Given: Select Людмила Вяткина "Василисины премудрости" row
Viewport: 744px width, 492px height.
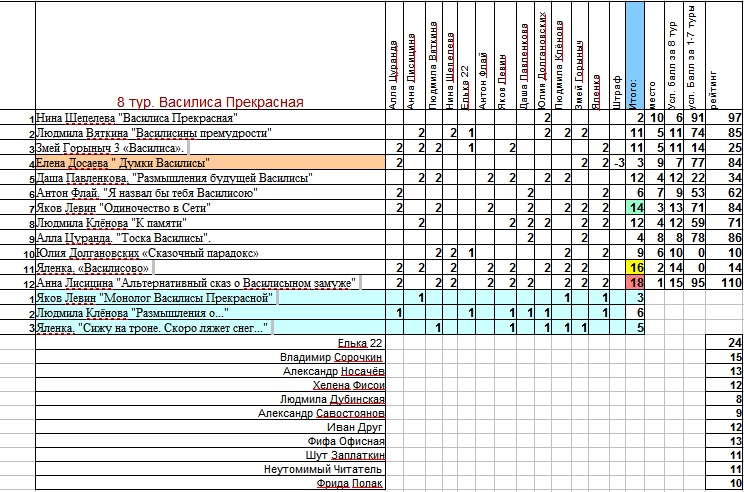Looking at the screenshot, I should pos(210,133).
